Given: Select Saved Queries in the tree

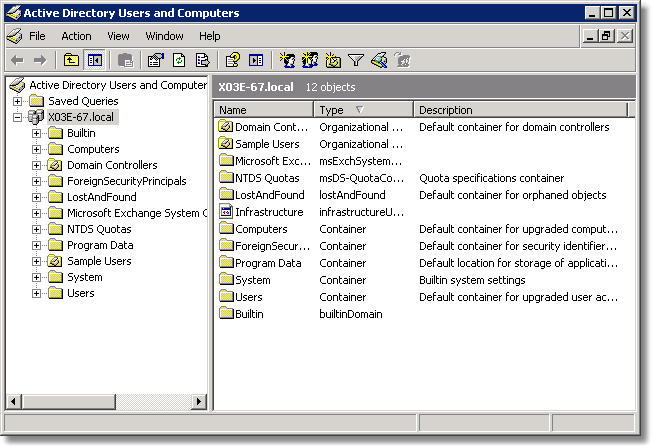Looking at the screenshot, I should coord(83,101).
